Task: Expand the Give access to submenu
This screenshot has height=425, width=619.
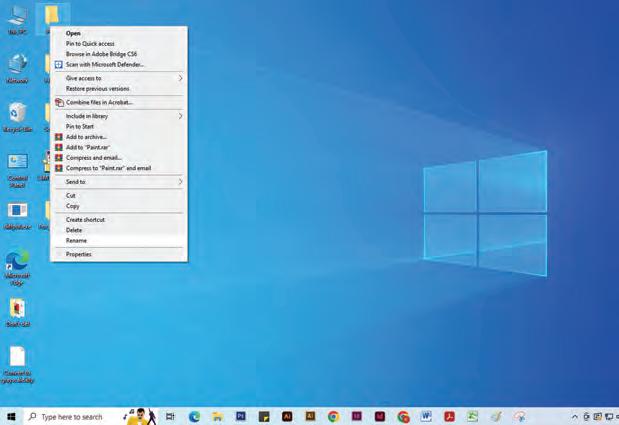Action: pyautogui.click(x=119, y=78)
